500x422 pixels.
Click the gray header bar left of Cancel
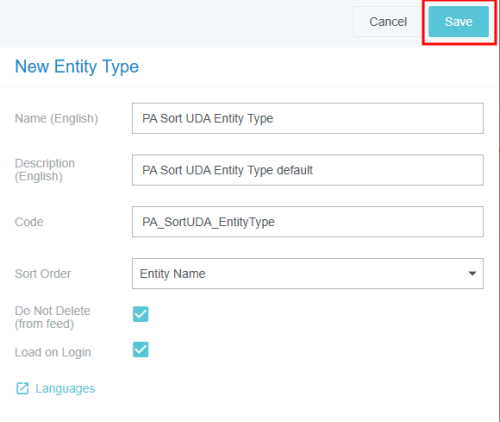175,23
